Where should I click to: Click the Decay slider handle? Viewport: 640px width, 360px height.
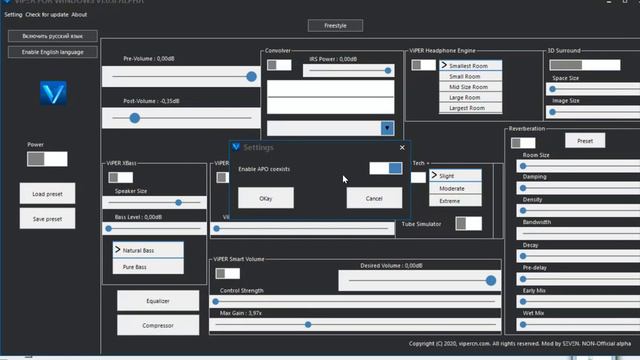pos(523,256)
